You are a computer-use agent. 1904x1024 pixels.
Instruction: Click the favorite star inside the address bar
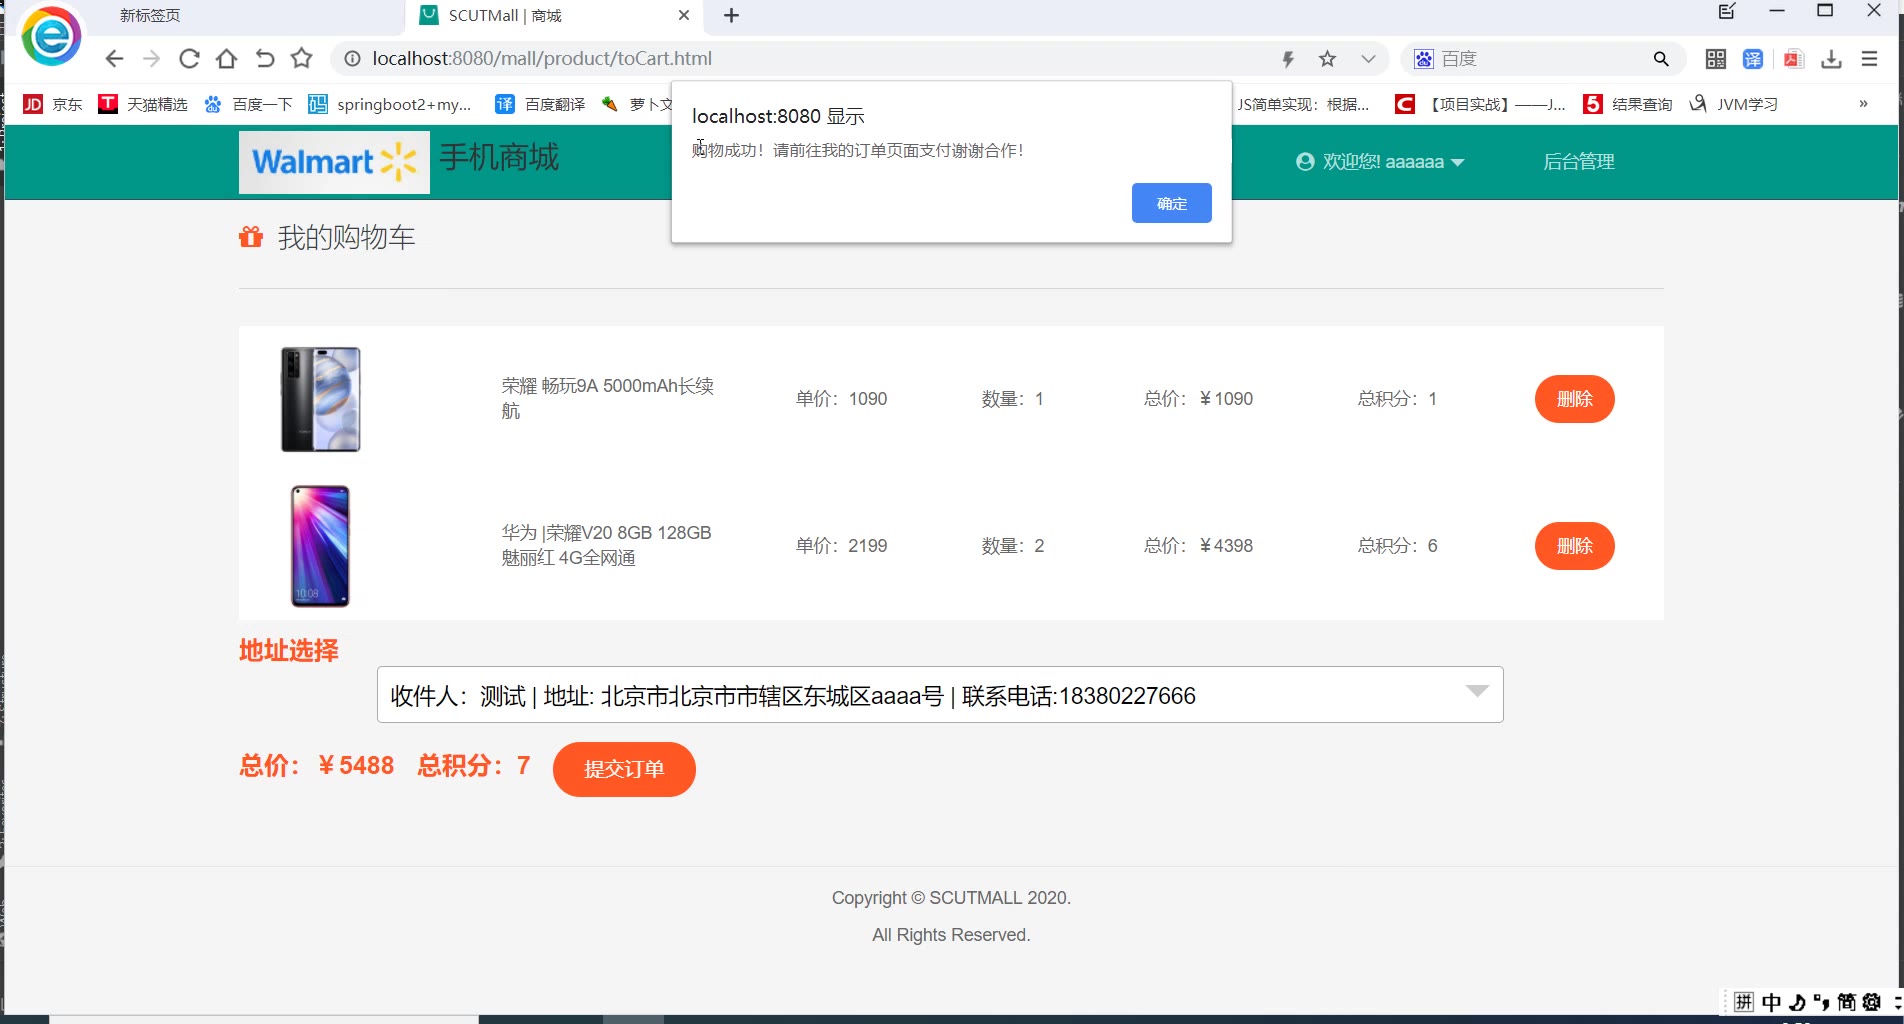tap(1327, 59)
